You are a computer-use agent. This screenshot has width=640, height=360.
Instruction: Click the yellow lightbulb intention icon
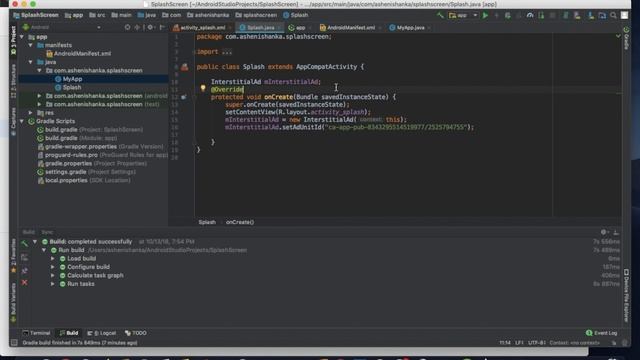click(203, 88)
